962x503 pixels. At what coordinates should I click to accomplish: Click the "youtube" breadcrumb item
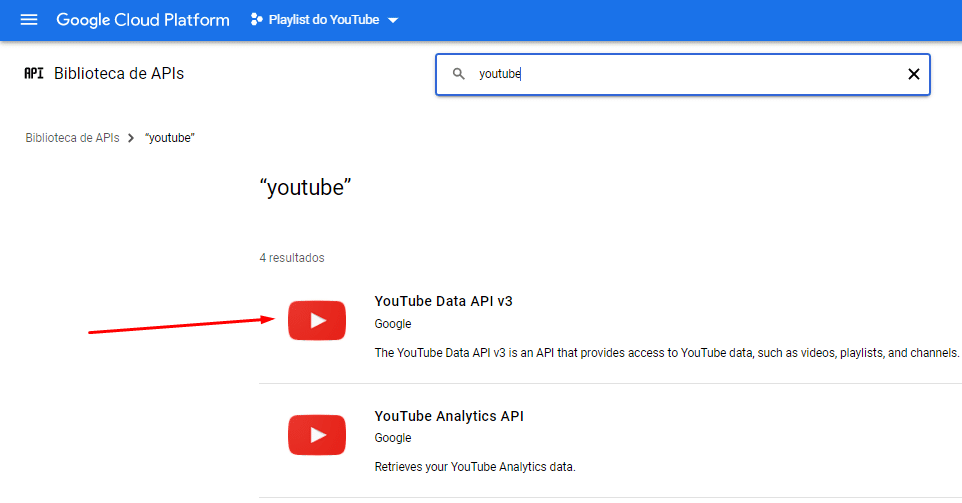(x=169, y=138)
